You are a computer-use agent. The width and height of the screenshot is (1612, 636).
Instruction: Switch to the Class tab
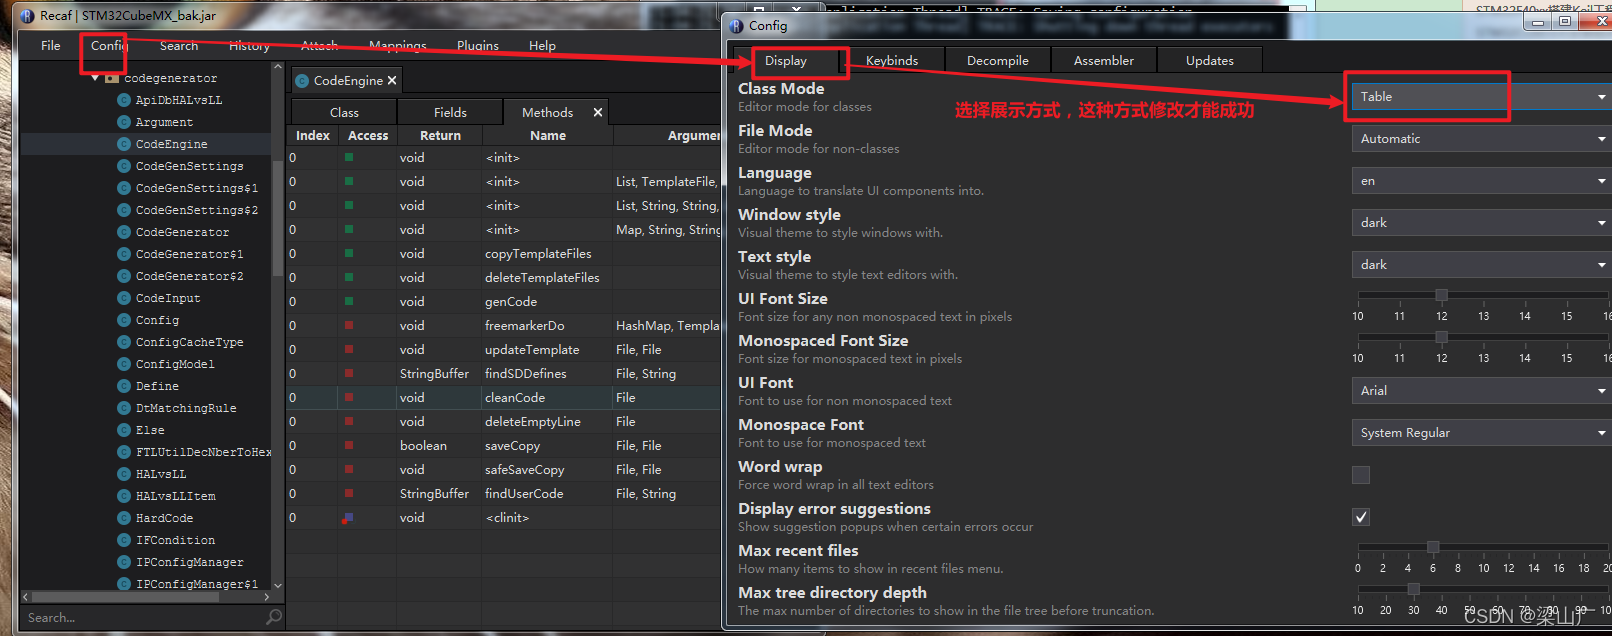coord(344,113)
